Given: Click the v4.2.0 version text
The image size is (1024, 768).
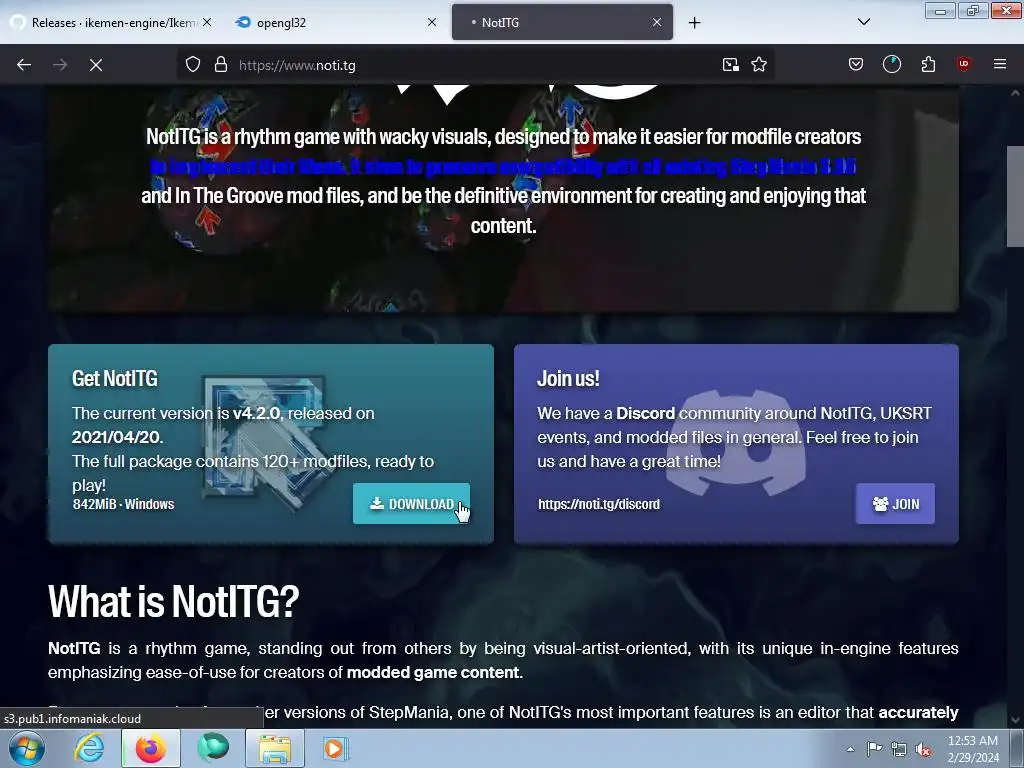Looking at the screenshot, I should tap(257, 413).
